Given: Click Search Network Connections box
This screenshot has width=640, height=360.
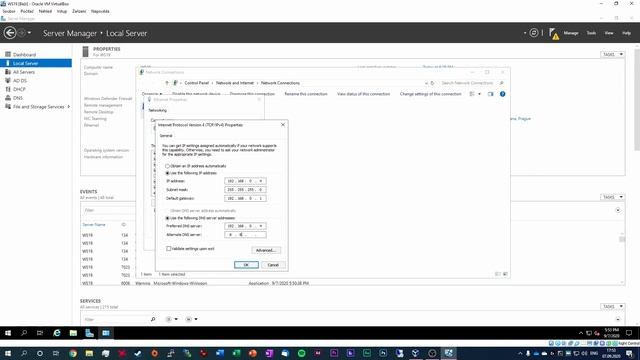Looking at the screenshot, I should pos(472,83).
